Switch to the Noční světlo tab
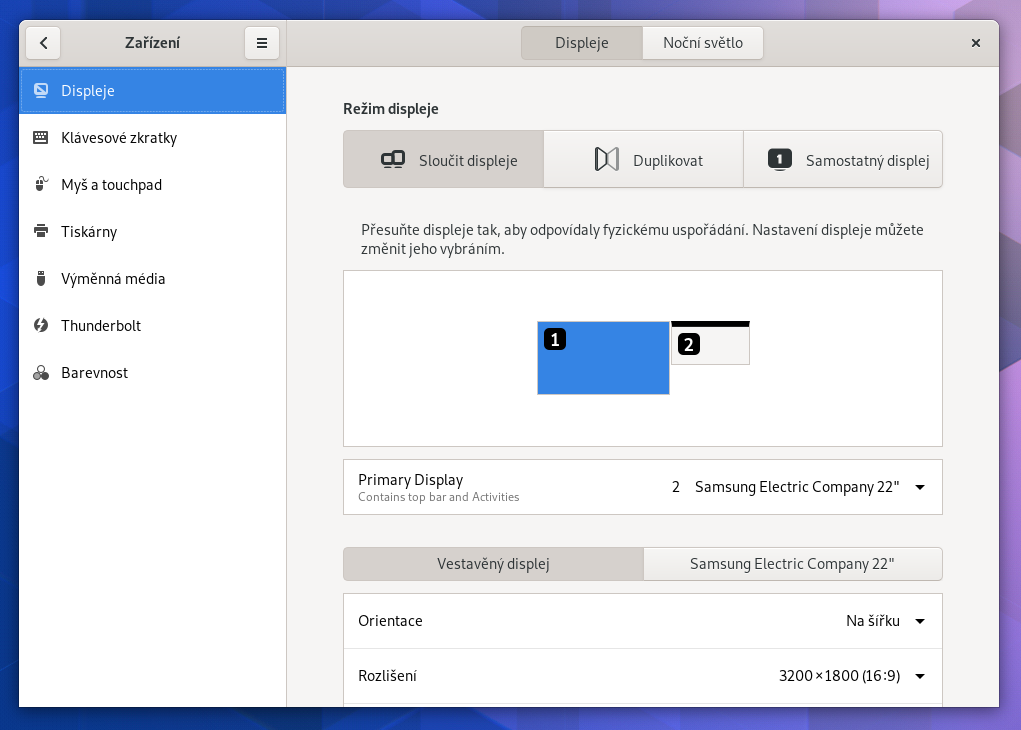 pos(702,43)
